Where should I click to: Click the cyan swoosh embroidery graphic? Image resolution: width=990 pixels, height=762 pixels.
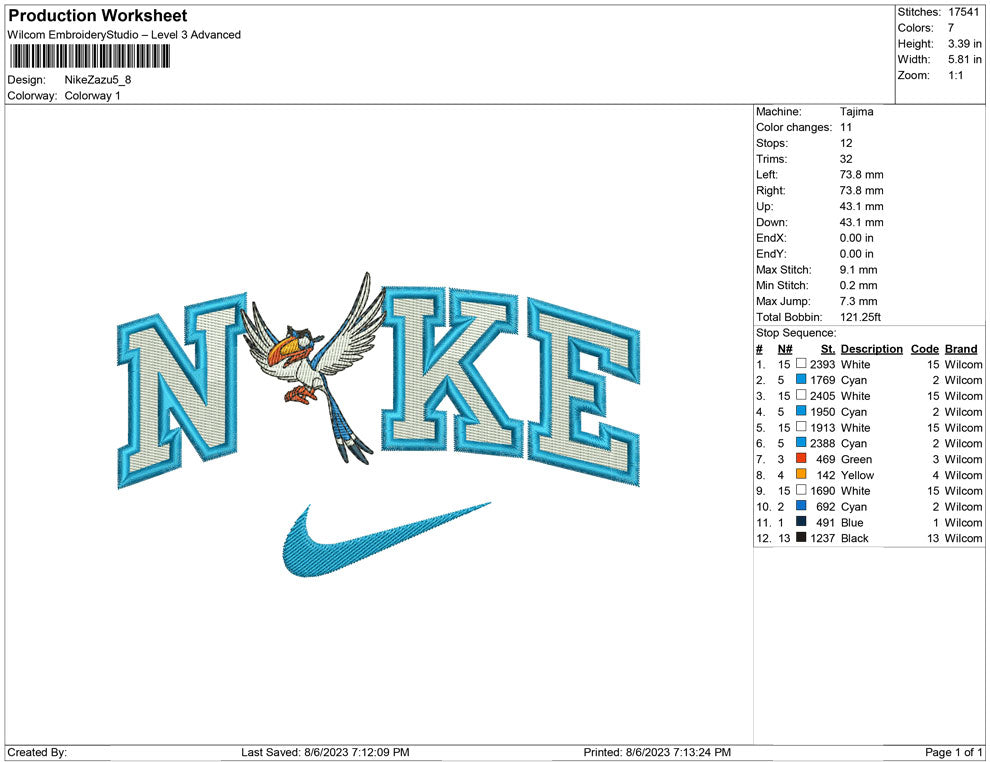[x=385, y=540]
